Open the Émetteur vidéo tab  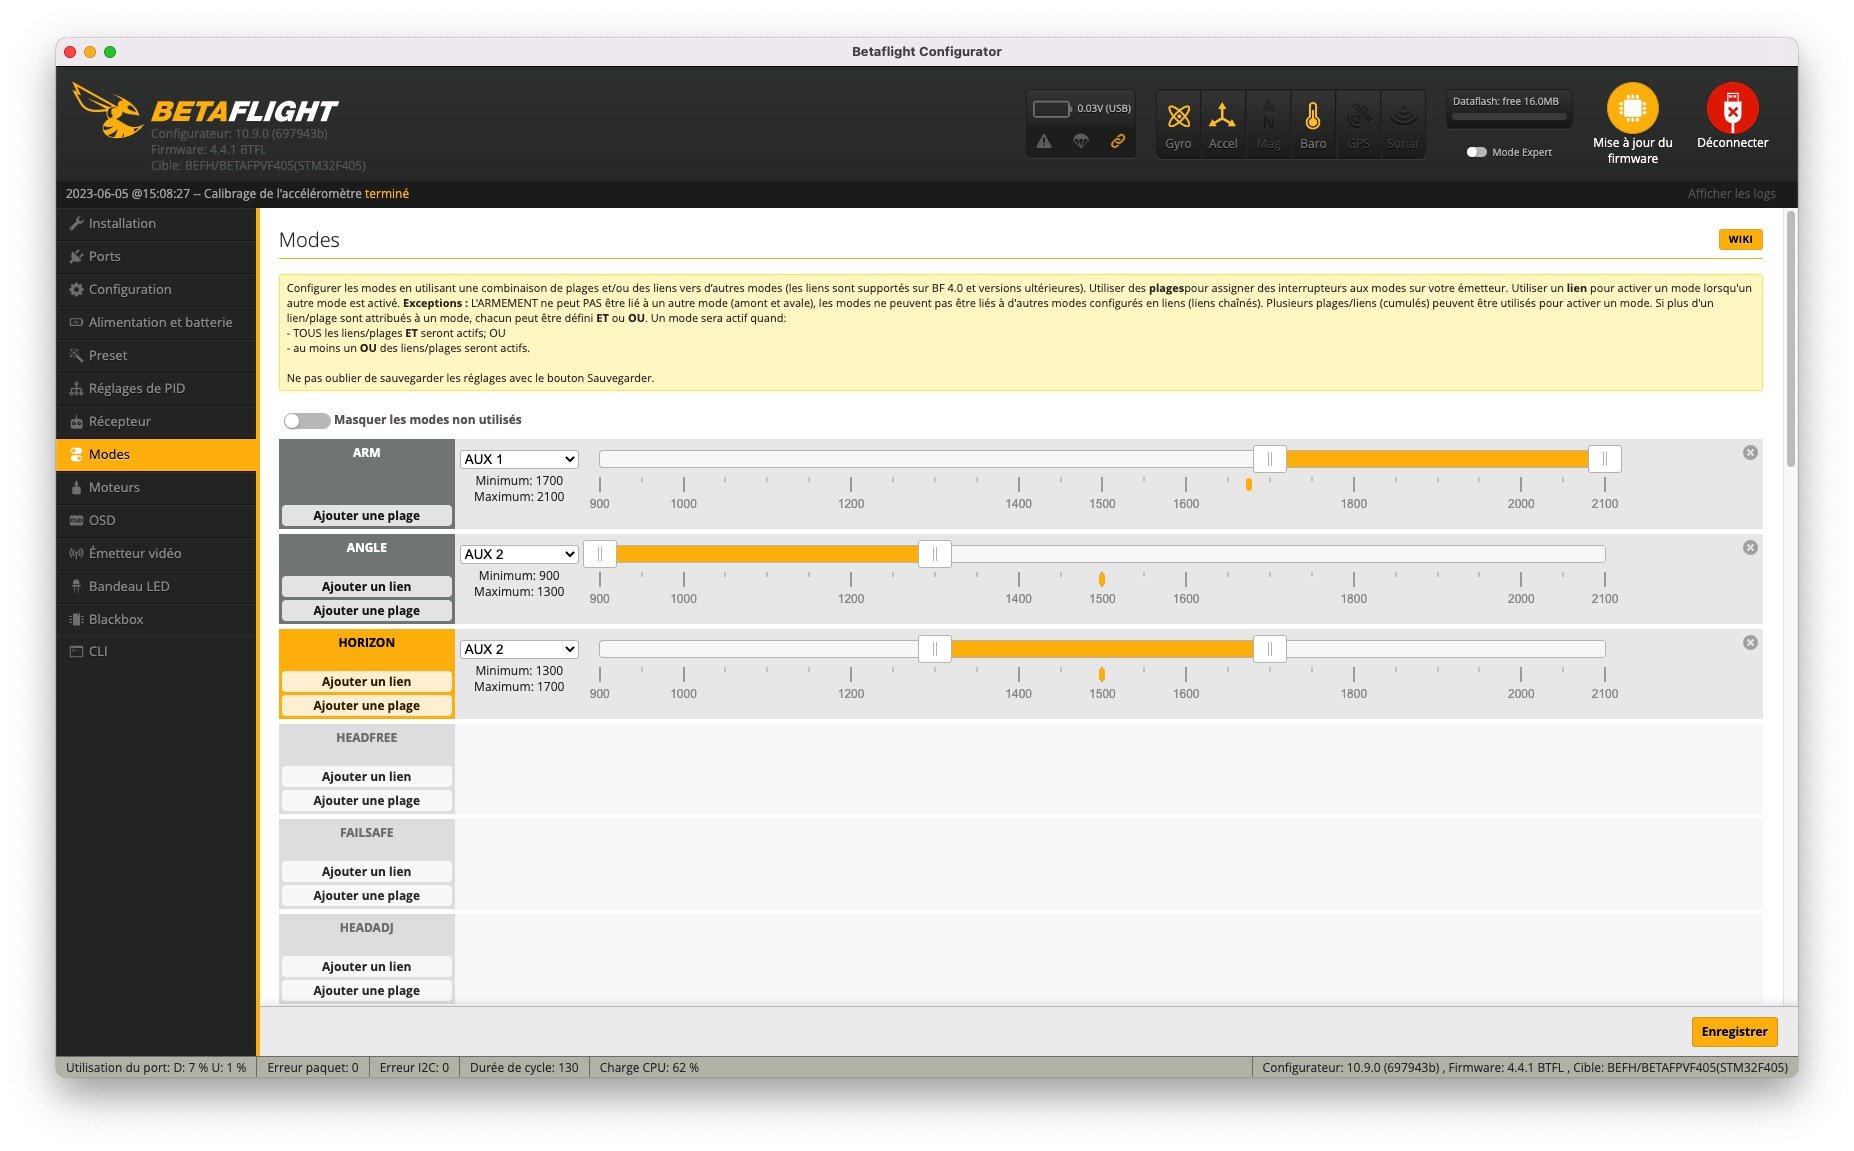(x=157, y=553)
